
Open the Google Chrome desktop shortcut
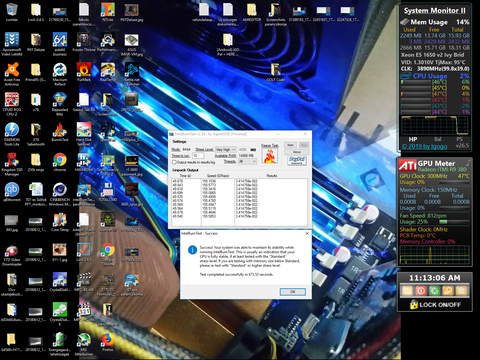click(108, 254)
